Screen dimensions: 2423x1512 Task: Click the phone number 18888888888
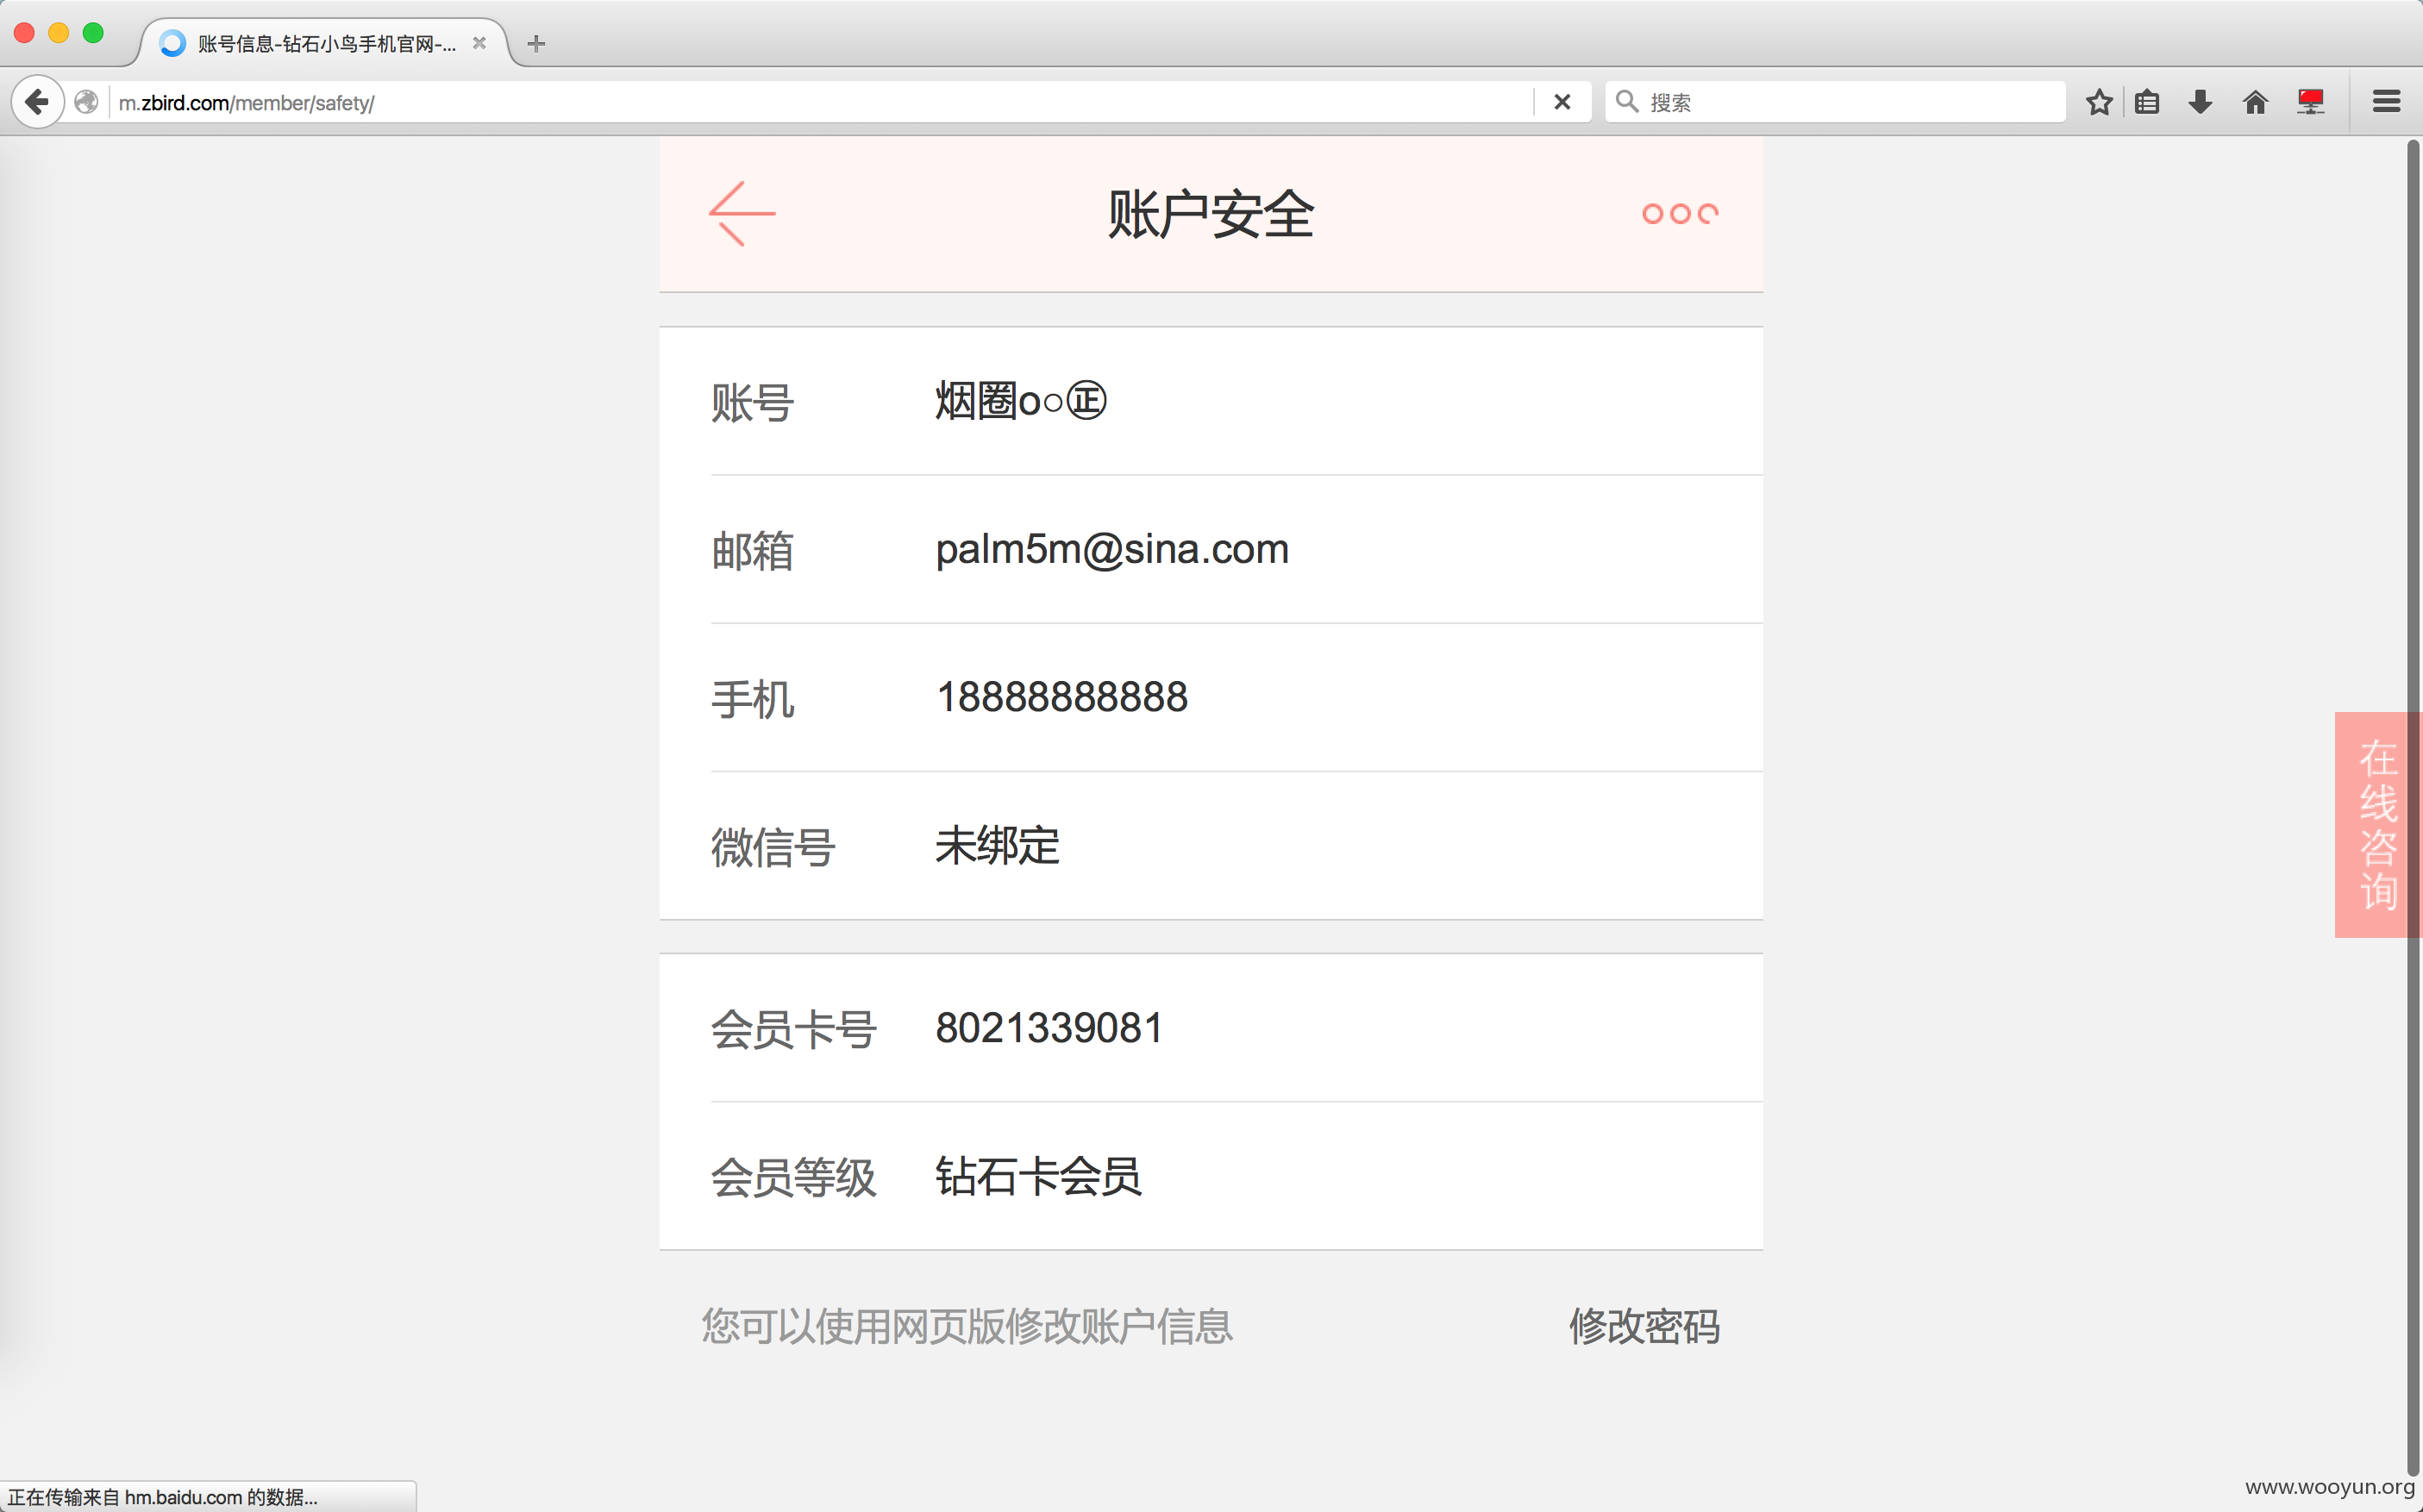tap(1062, 697)
